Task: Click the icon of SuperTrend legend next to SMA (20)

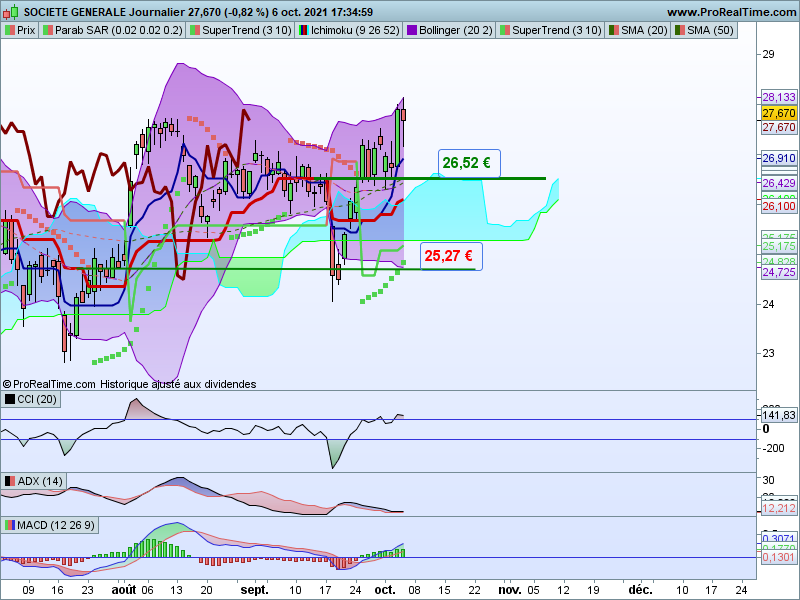Action: [505, 30]
